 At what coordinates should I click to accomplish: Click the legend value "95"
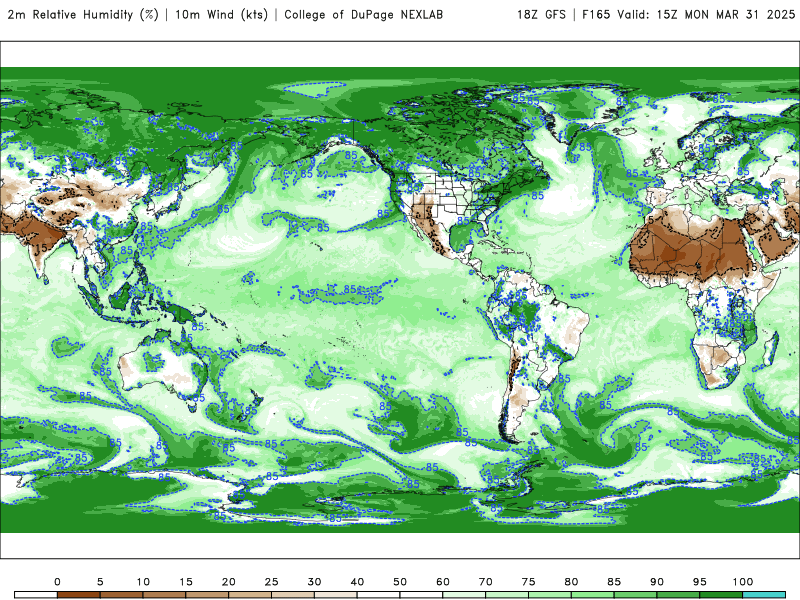point(700,582)
